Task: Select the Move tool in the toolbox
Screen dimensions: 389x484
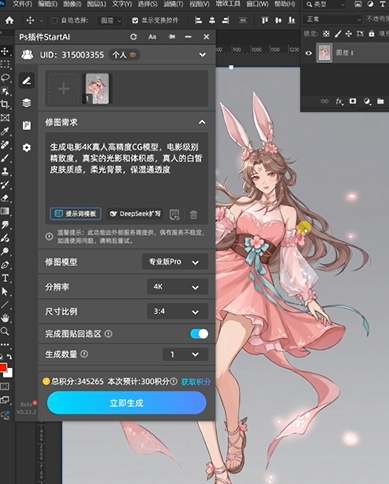Action: click(x=5, y=51)
